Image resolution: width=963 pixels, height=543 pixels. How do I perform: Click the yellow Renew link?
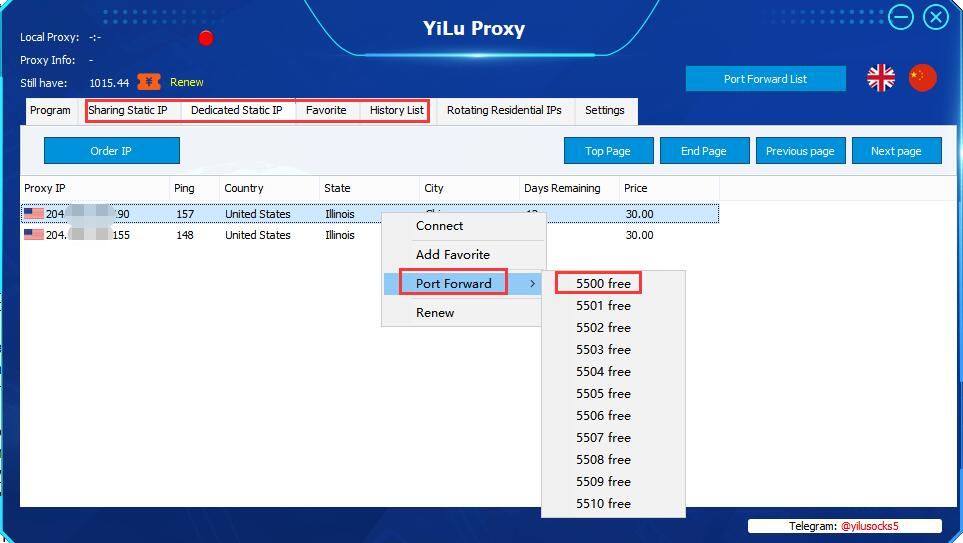[x=187, y=82]
